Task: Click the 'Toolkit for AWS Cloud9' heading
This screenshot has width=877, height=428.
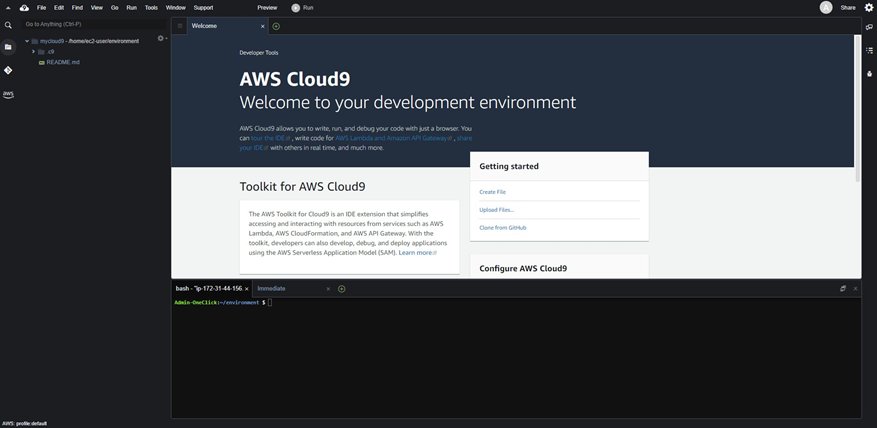Action: [x=303, y=186]
